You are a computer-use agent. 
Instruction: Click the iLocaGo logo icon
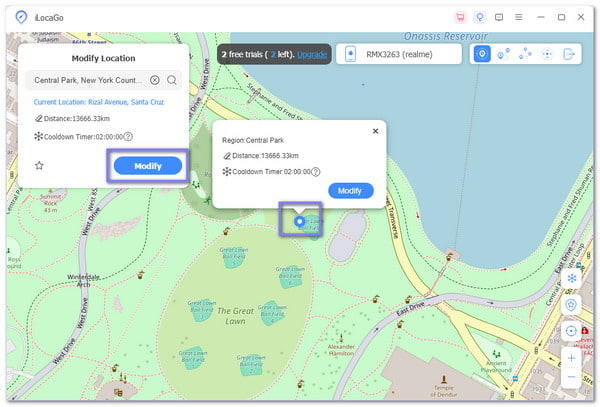click(21, 17)
